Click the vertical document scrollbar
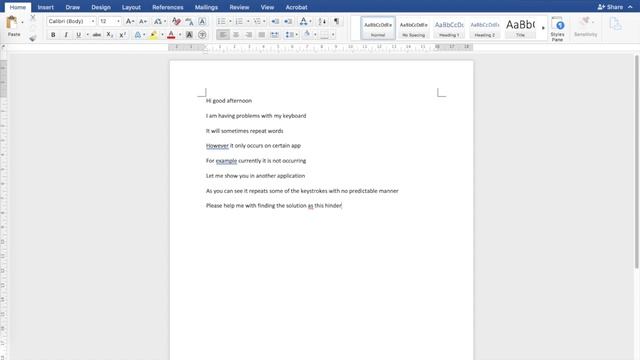Screen dimensions: 640x360 (x=637, y=162)
